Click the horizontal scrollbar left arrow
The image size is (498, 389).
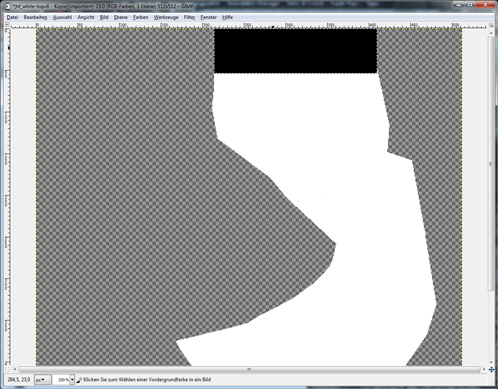tap(14, 369)
